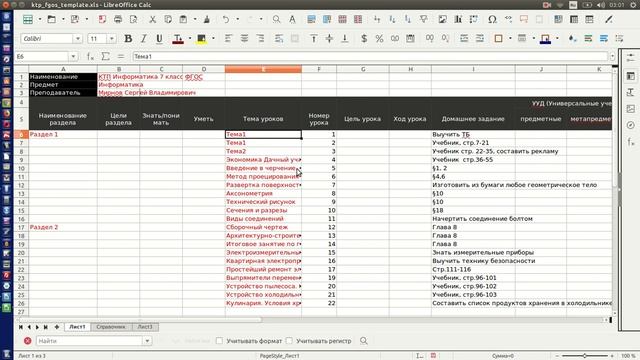Open the trash icon in Ubuntu launcher
The image size is (640, 360).
(x=7, y=354)
